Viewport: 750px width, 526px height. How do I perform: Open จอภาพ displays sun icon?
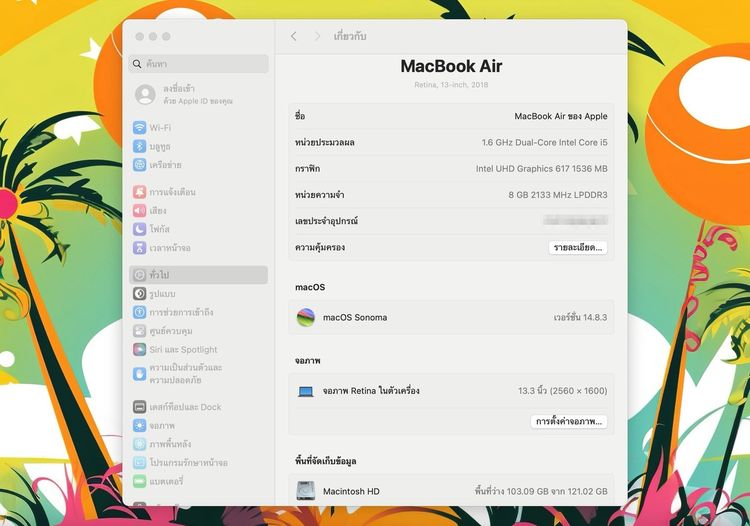pos(139,426)
